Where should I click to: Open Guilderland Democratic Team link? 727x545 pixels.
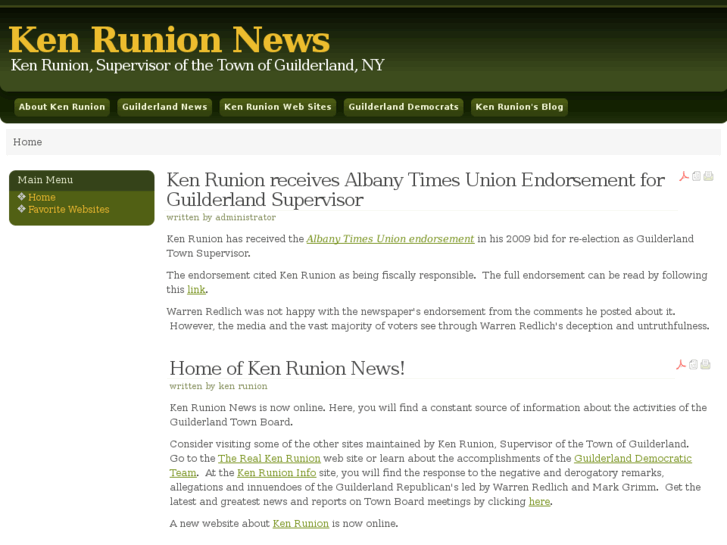point(632,459)
